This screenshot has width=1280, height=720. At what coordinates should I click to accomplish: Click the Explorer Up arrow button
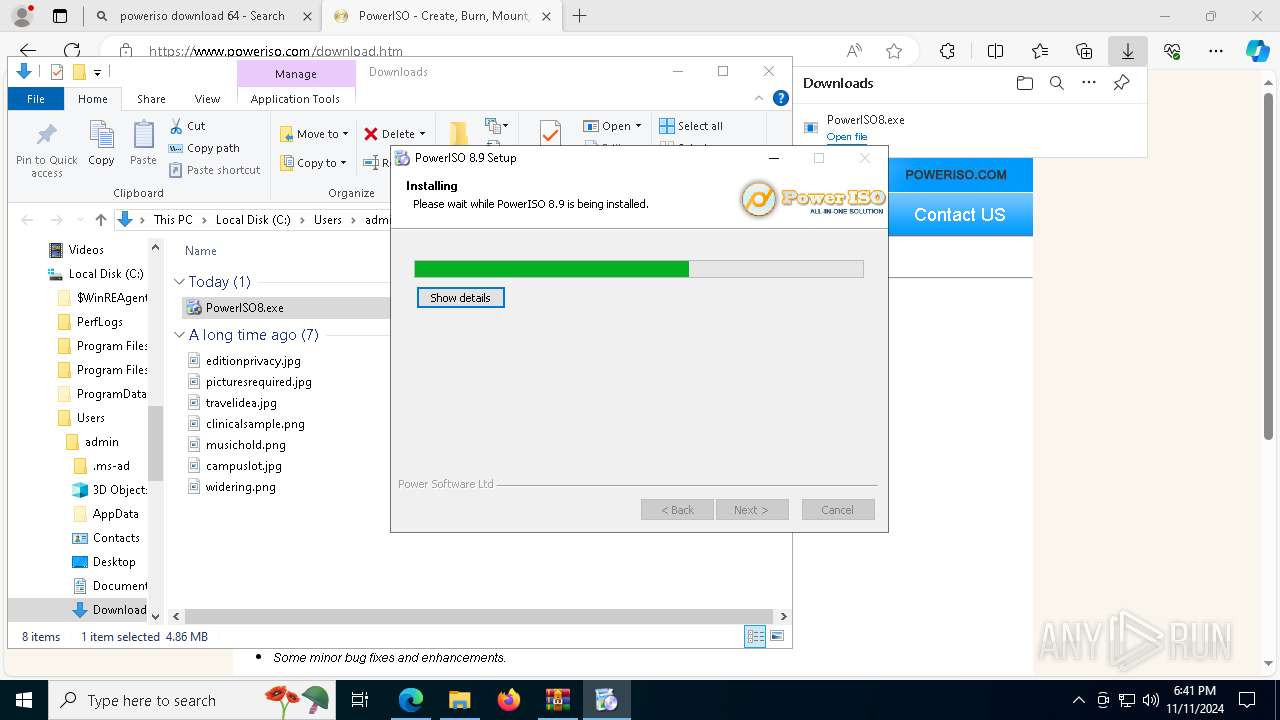tap(100, 220)
